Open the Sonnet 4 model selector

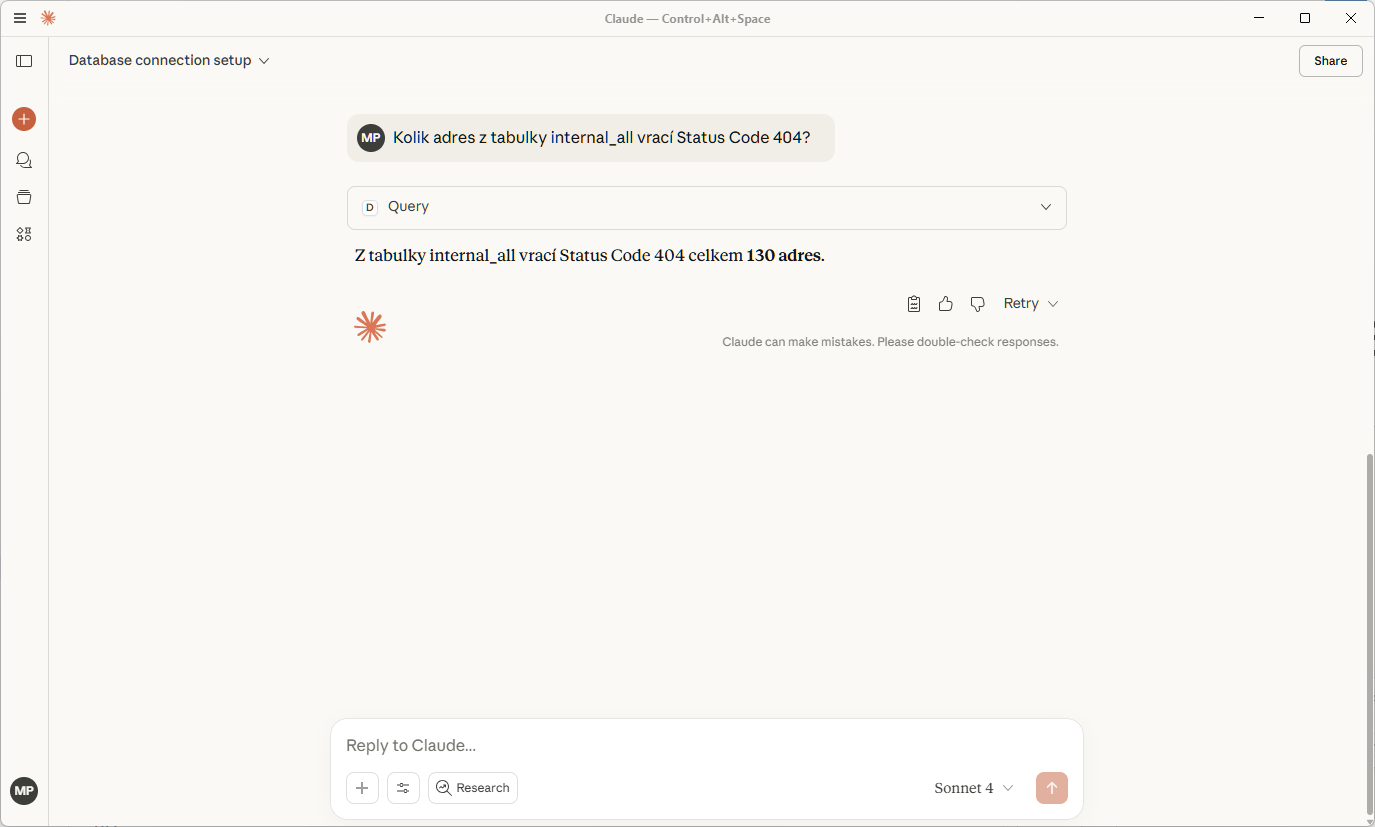point(974,788)
